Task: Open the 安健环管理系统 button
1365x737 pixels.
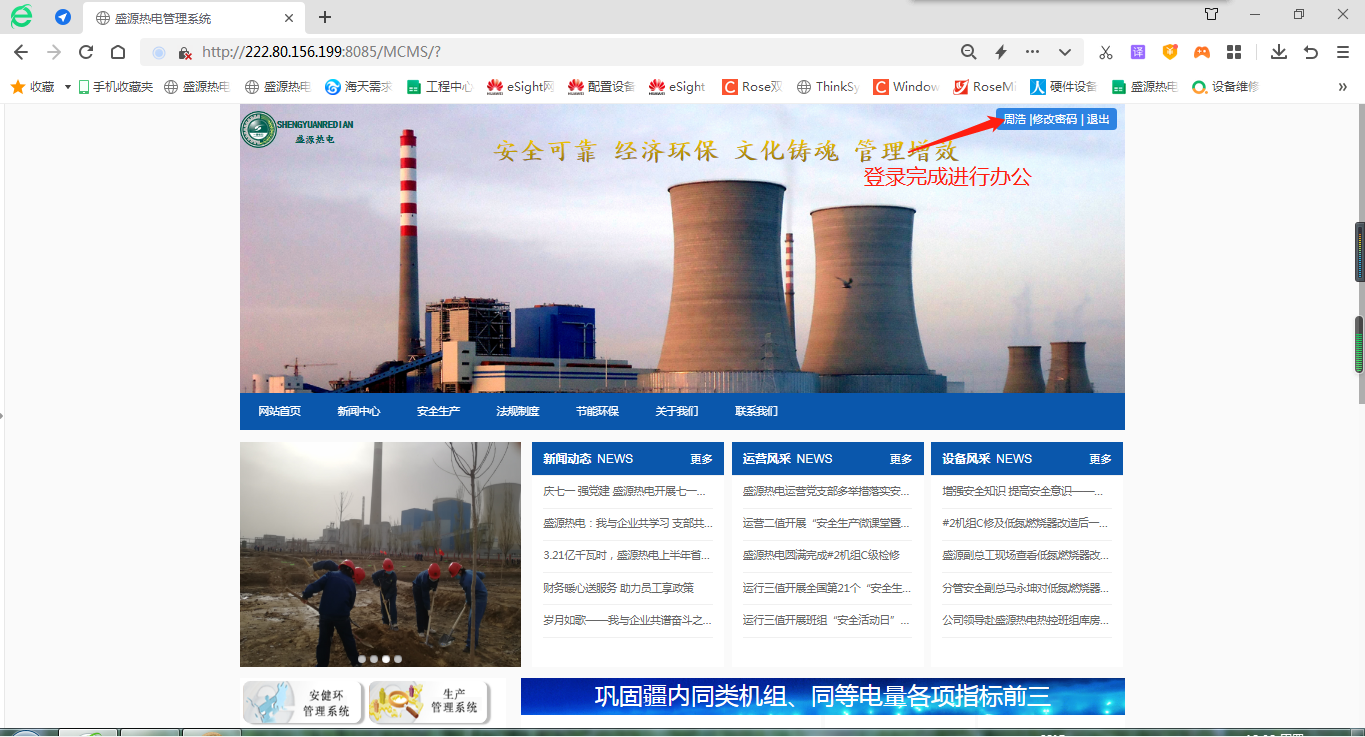Action: (x=303, y=702)
